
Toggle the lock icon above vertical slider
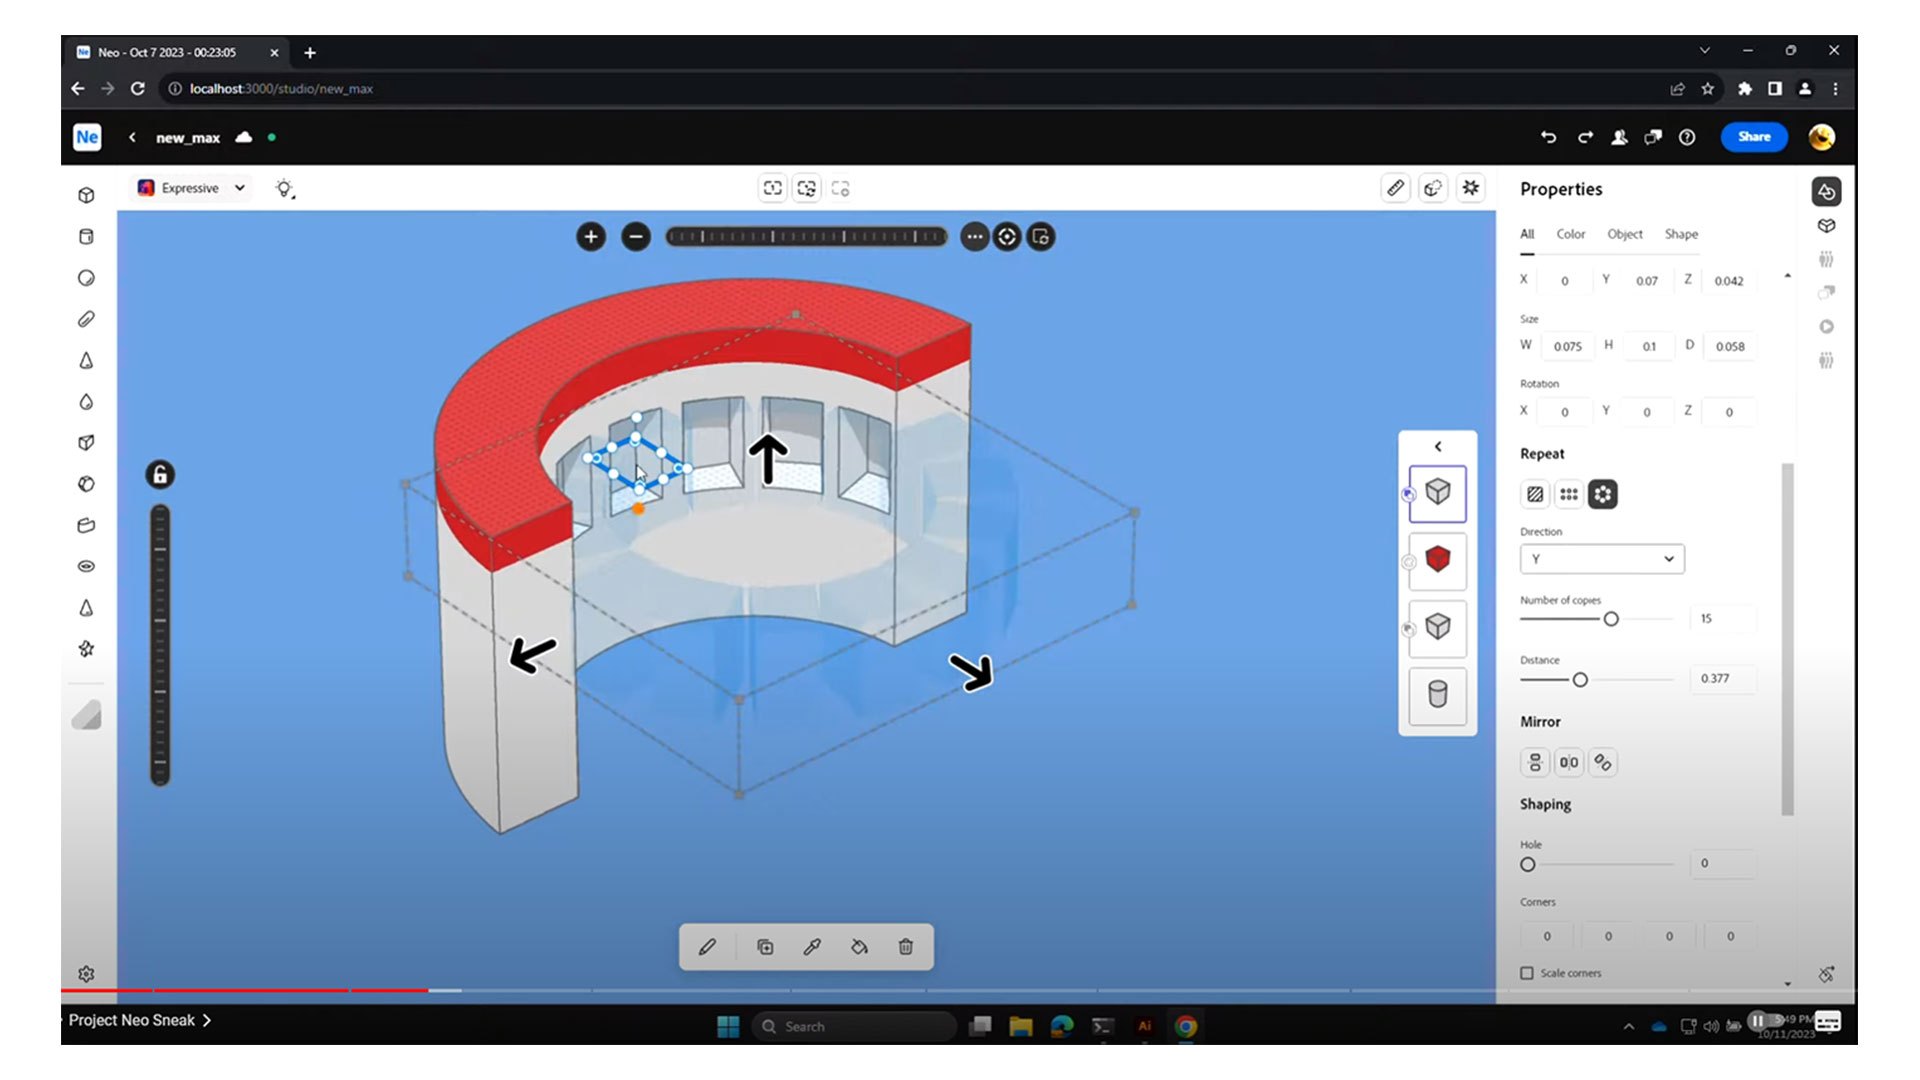(x=160, y=475)
